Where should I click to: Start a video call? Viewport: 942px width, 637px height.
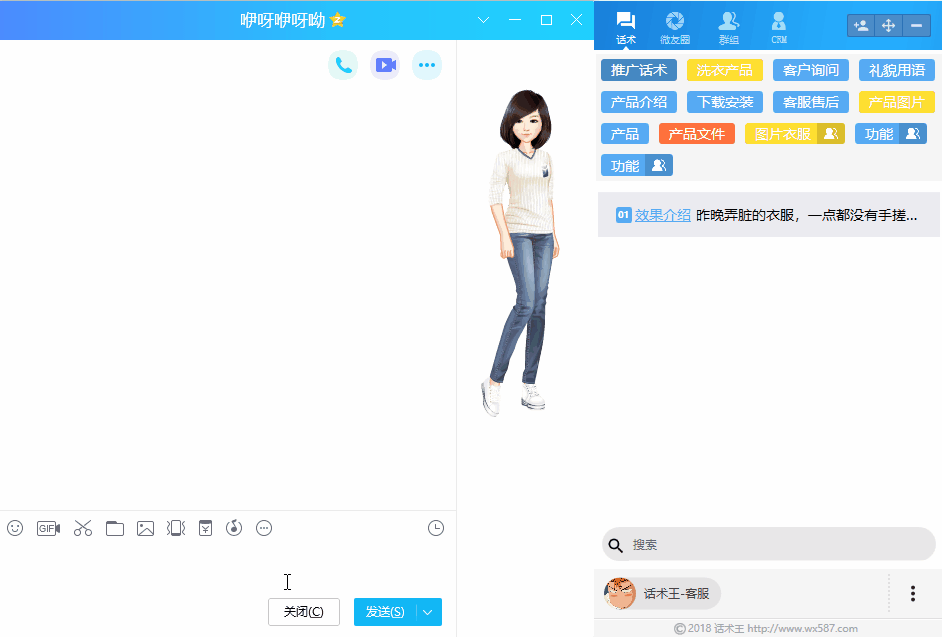385,65
